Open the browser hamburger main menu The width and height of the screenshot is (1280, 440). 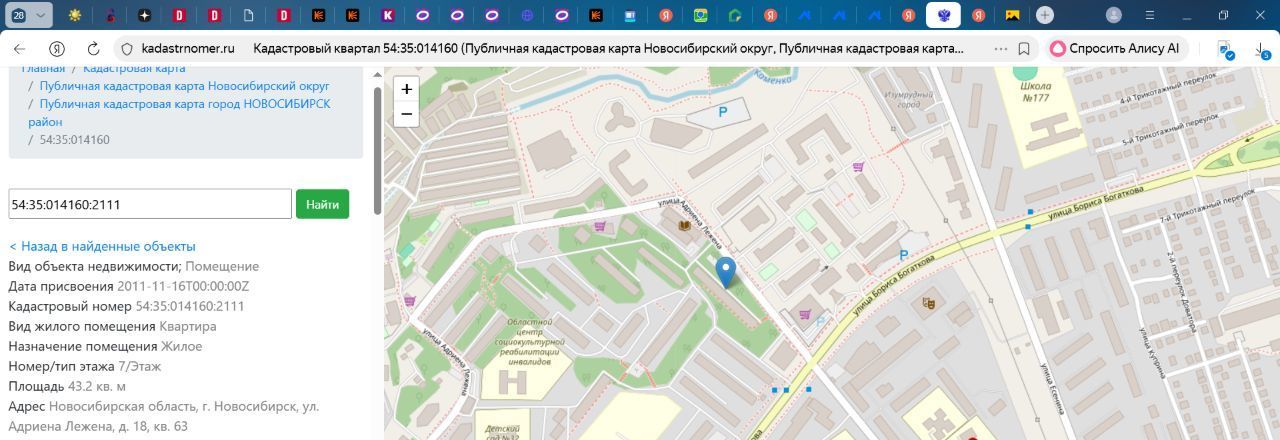(1150, 15)
